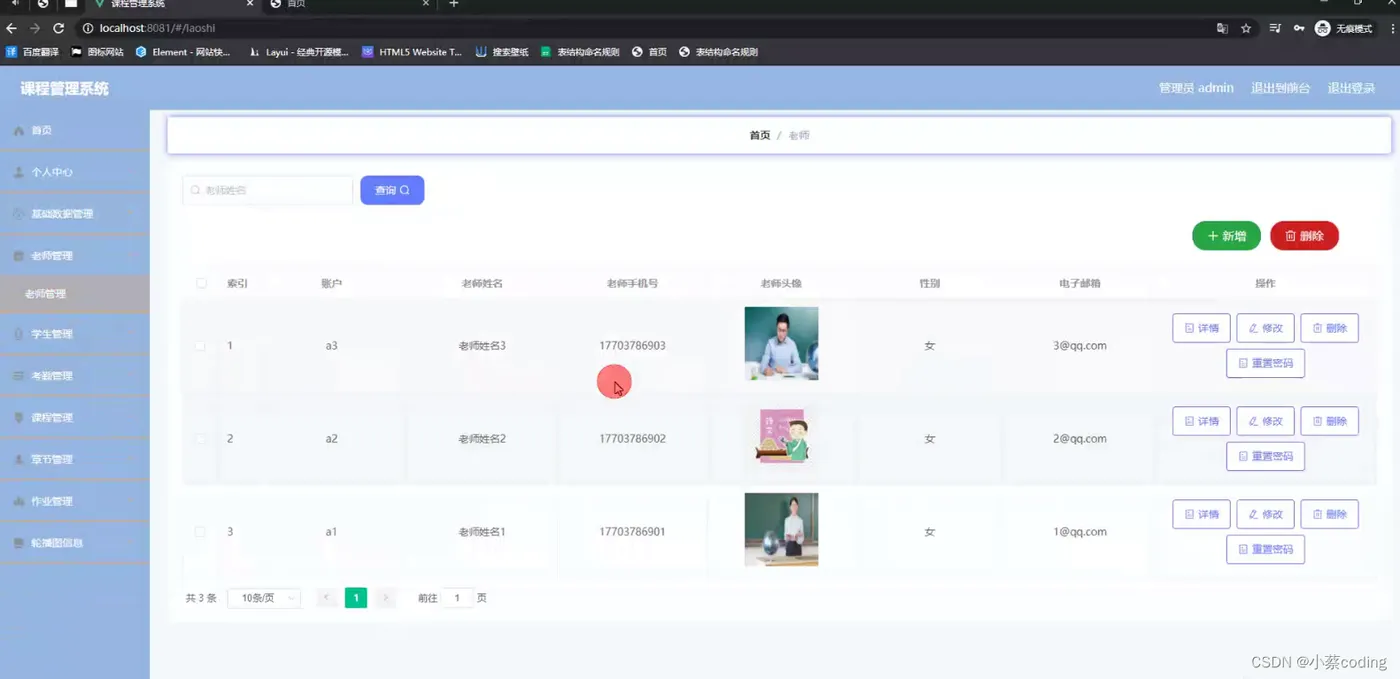Click the address bar URL

[x=158, y=28]
